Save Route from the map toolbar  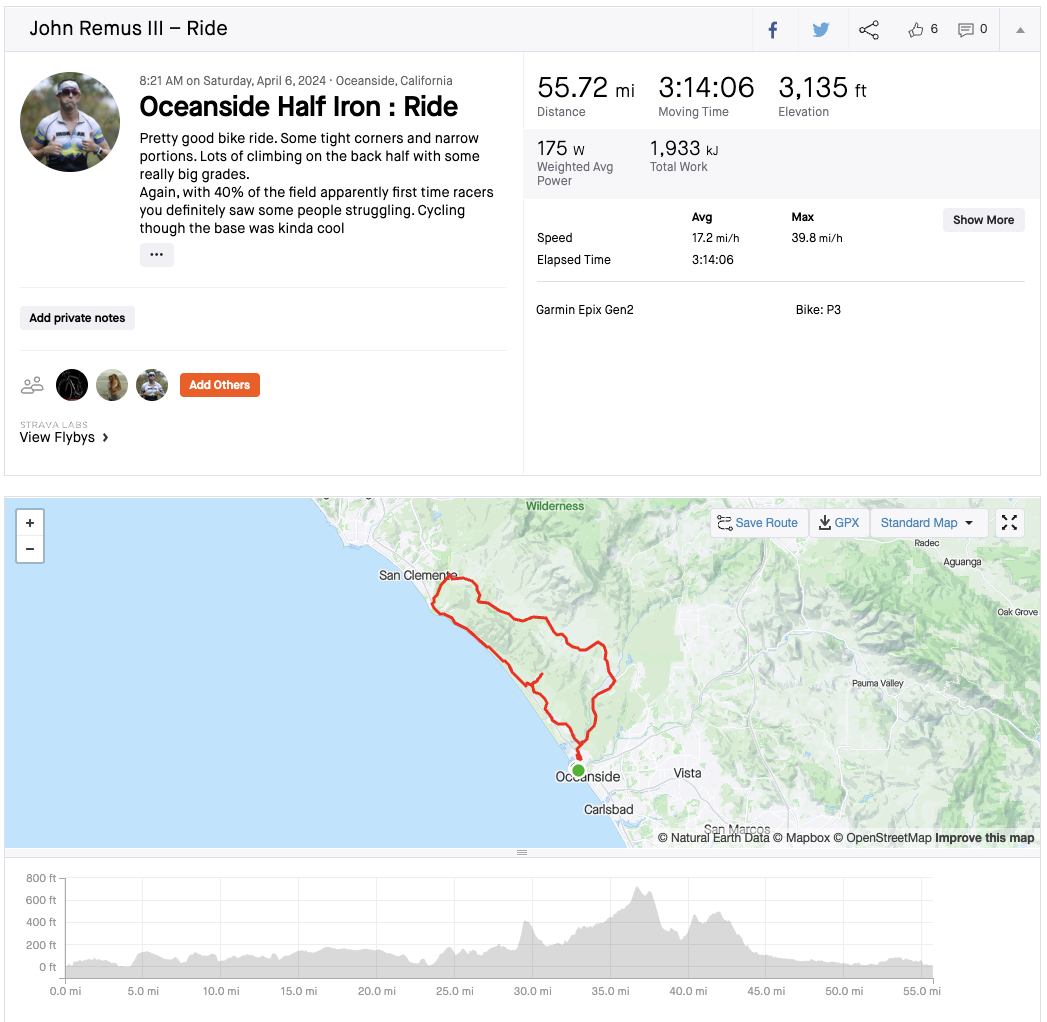[x=757, y=523]
